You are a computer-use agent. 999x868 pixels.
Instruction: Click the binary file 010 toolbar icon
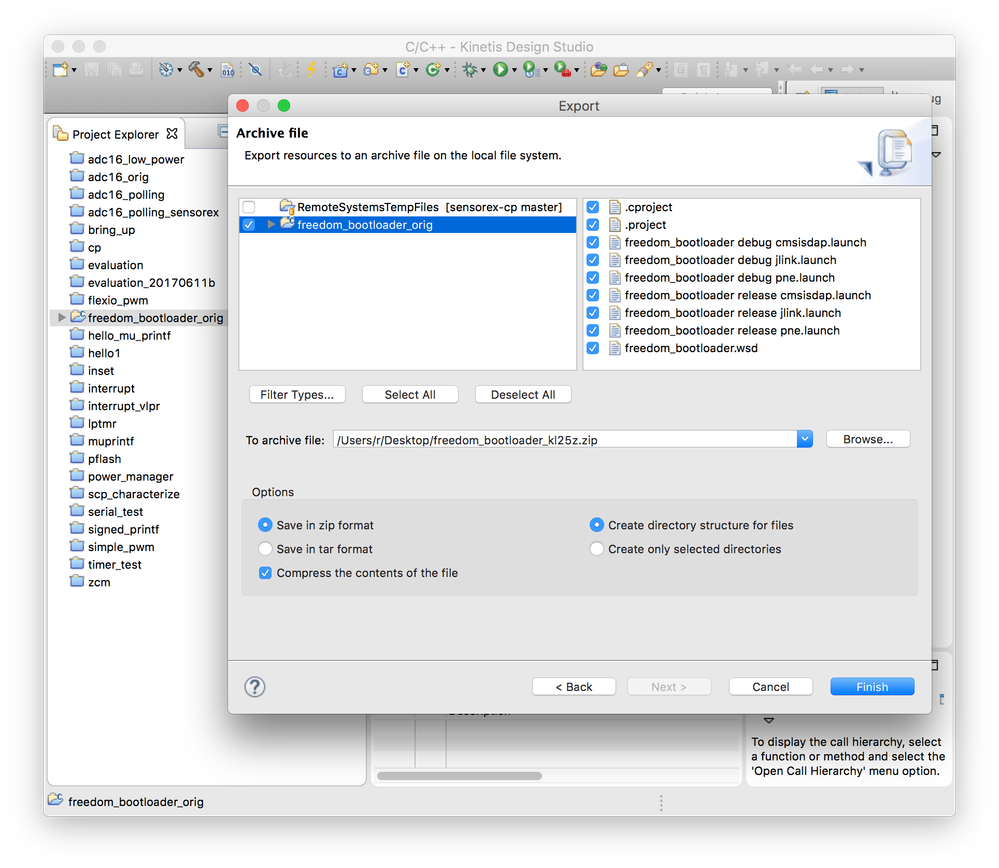coord(227,70)
